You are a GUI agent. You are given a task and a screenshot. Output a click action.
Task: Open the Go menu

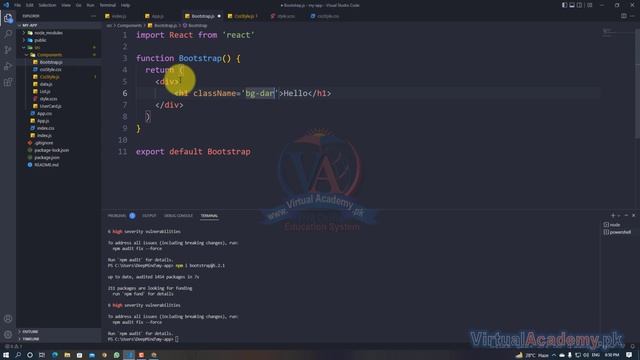78,5
